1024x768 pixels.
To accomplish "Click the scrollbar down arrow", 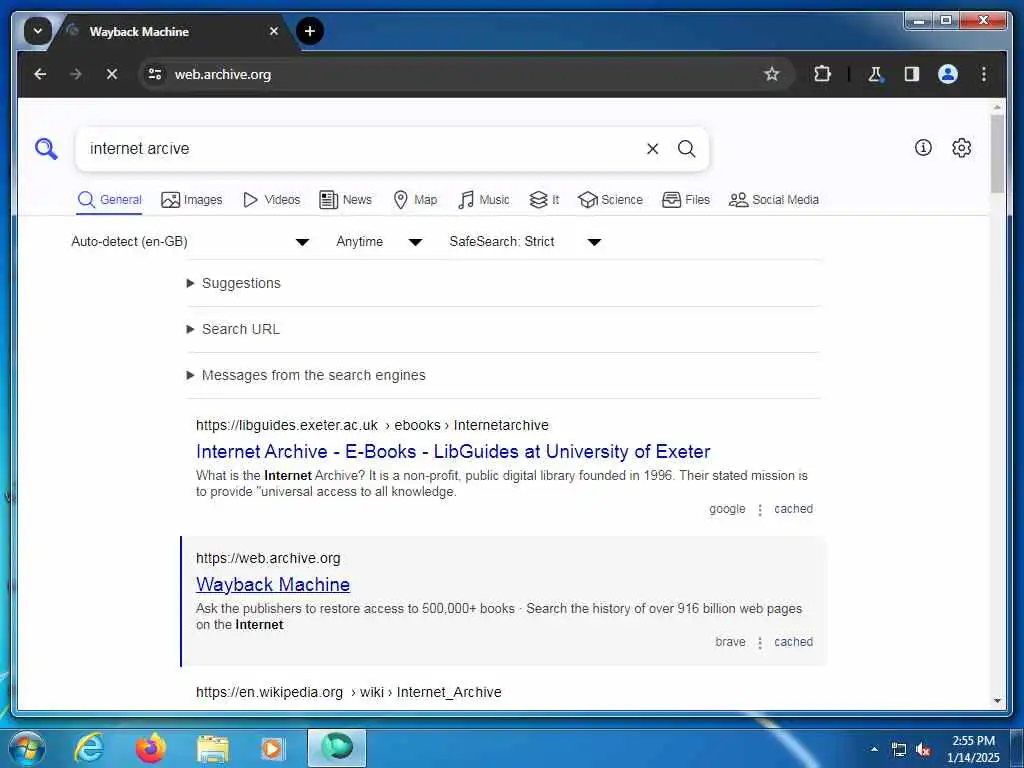I will (997, 701).
